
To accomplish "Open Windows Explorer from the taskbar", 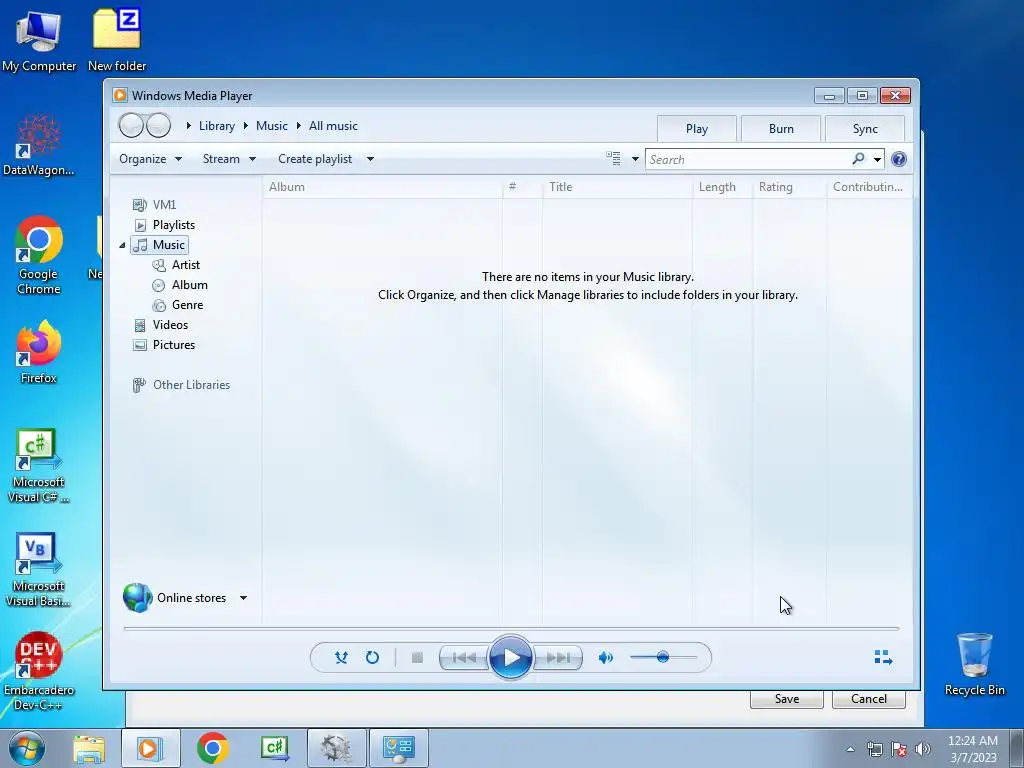I will [89, 748].
